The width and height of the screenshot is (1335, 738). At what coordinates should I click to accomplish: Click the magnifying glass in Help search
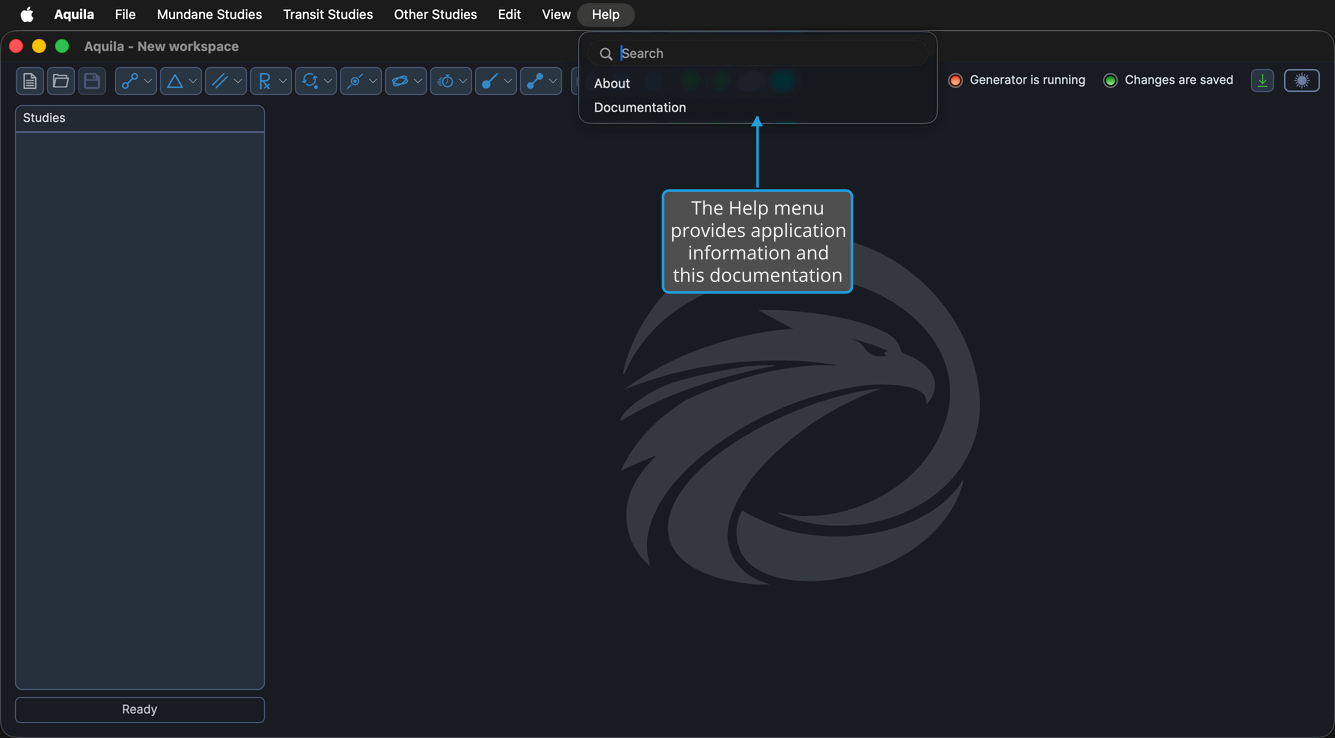point(606,54)
